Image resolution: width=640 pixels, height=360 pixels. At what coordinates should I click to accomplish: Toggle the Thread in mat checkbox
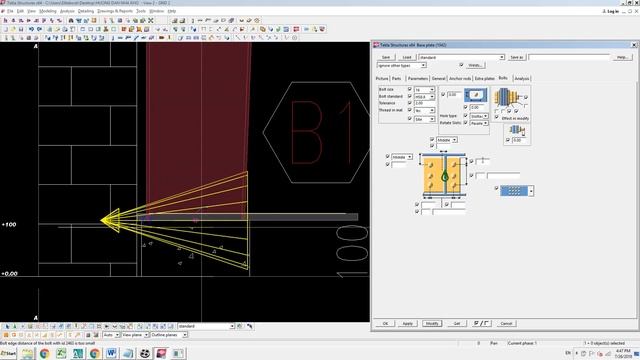410,110
